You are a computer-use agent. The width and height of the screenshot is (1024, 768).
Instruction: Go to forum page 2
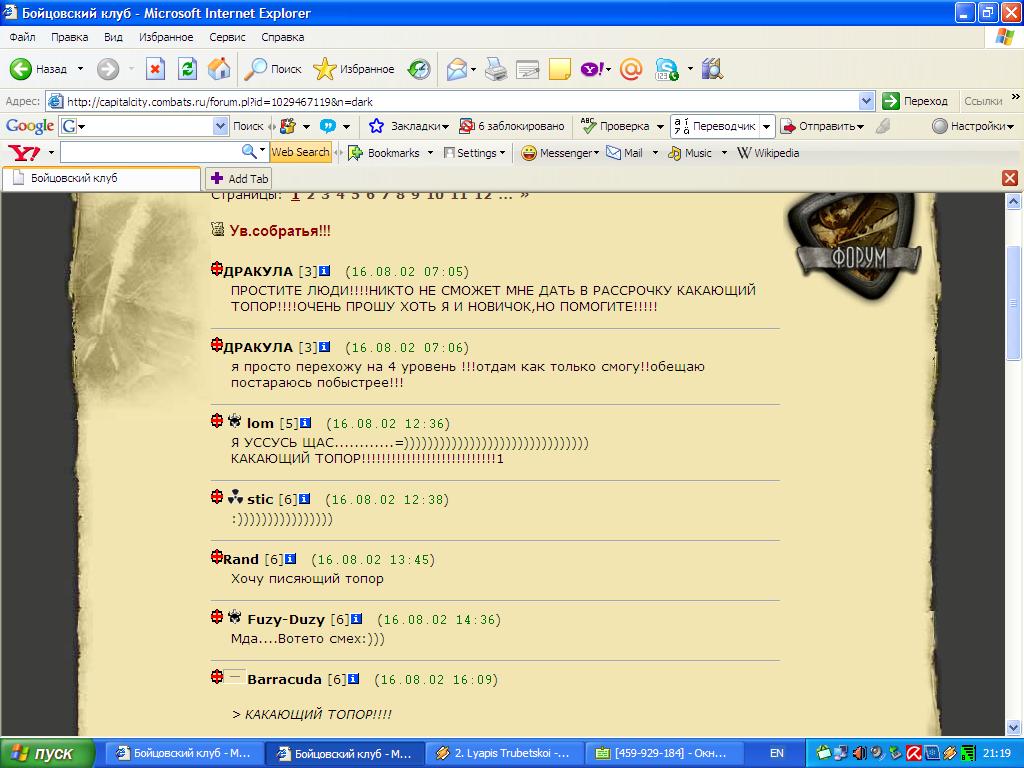pyautogui.click(x=311, y=195)
